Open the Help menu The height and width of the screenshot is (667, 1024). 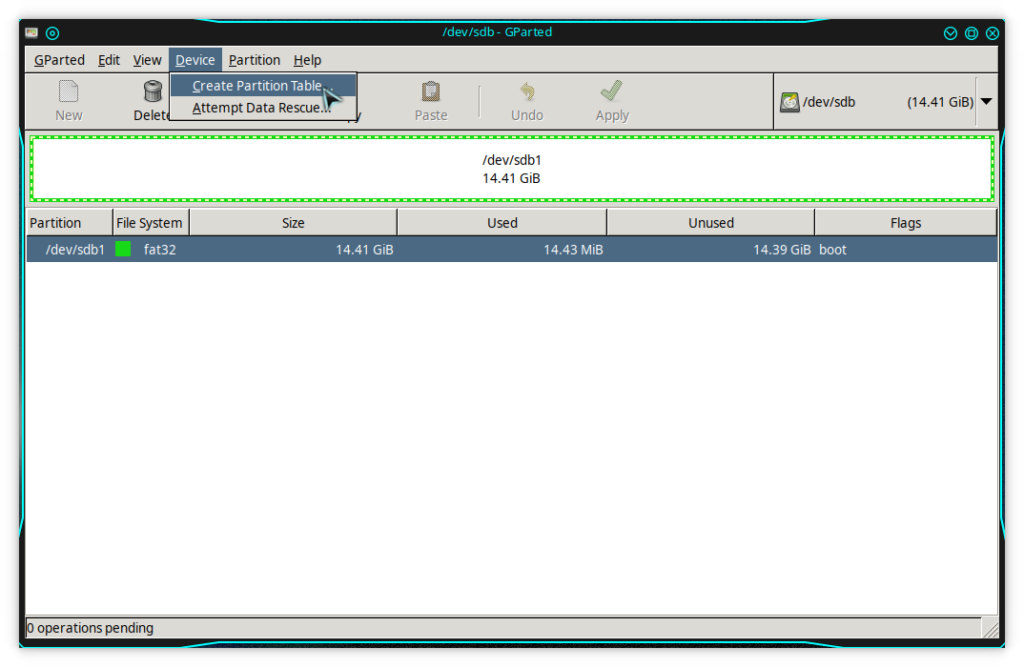tap(307, 60)
